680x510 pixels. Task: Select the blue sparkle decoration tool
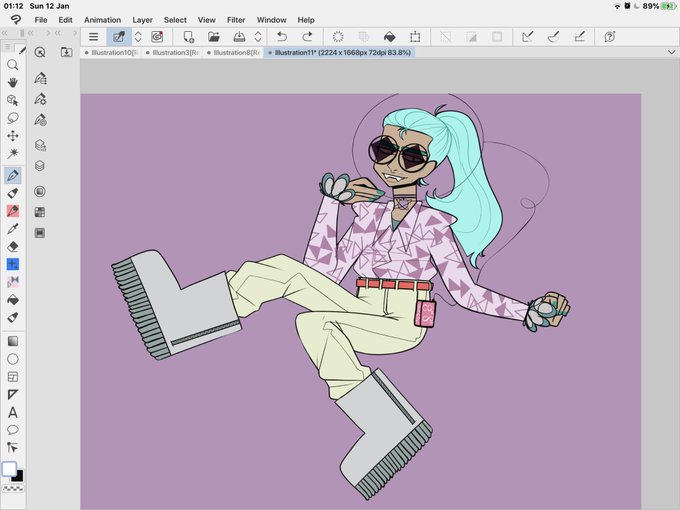pos(13,264)
